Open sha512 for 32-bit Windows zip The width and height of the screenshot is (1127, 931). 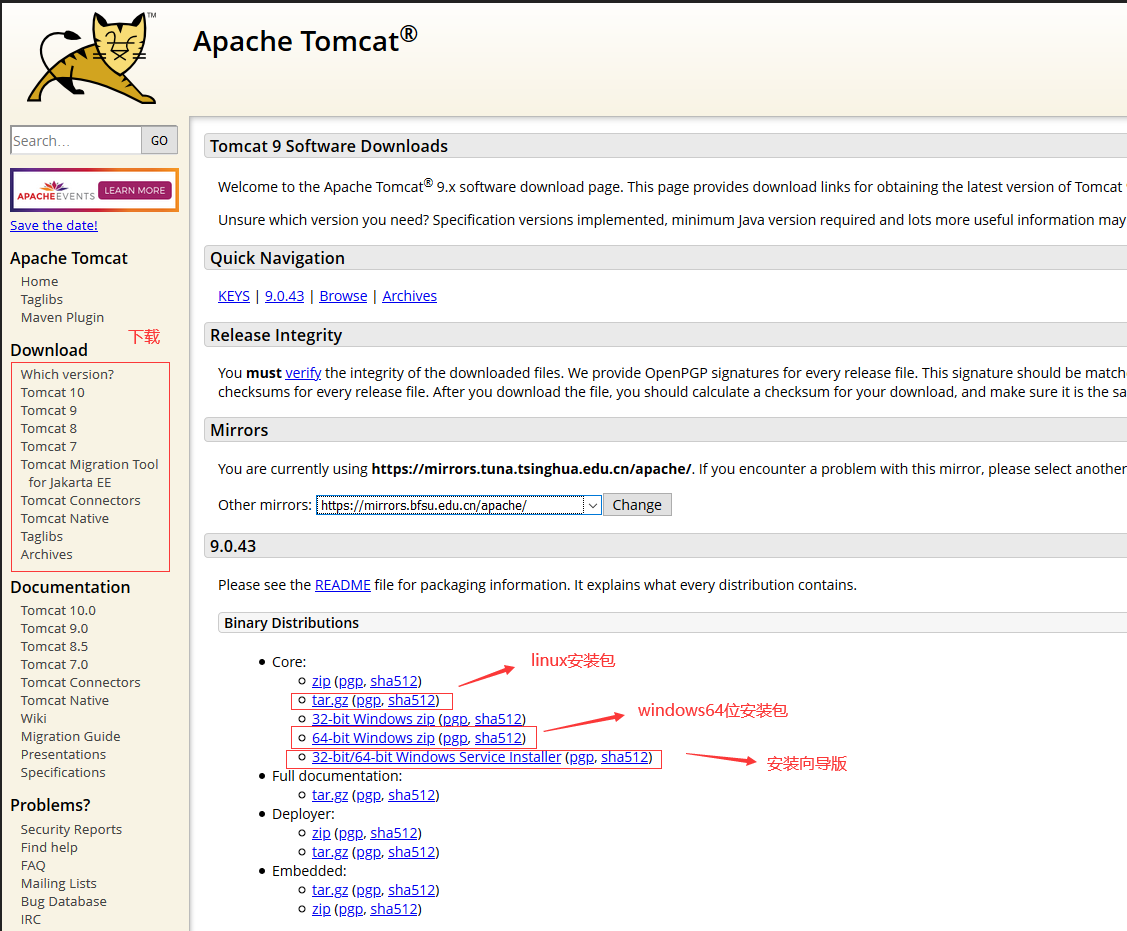pyautogui.click(x=498, y=718)
